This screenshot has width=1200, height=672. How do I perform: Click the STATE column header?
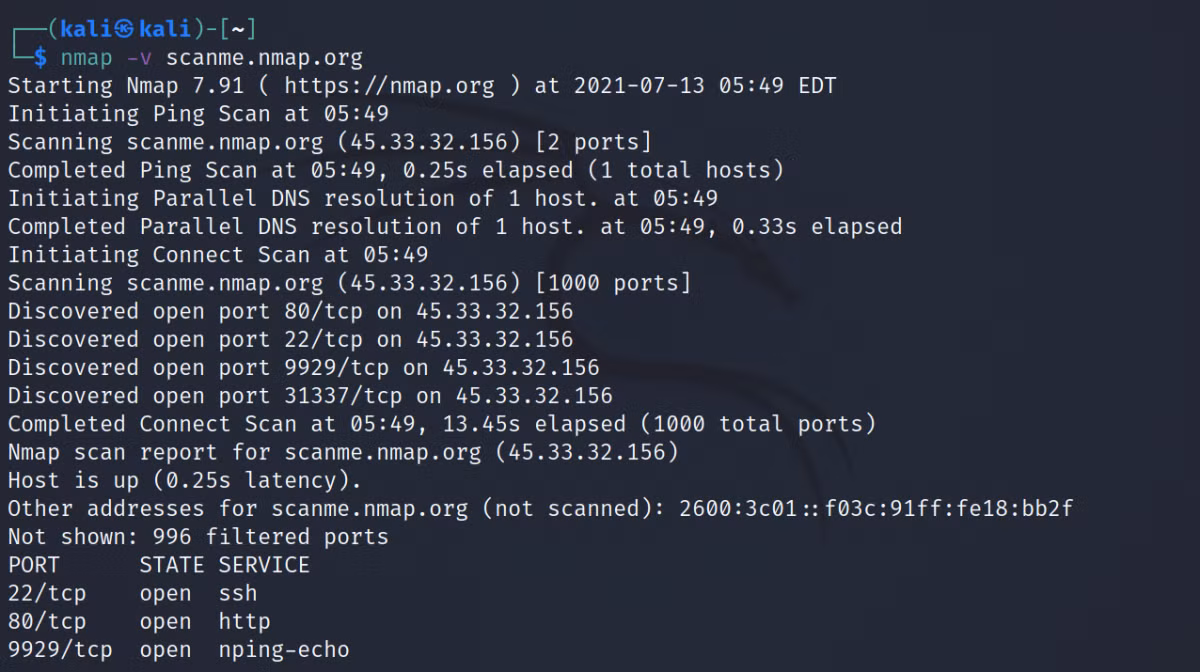pos(172,565)
